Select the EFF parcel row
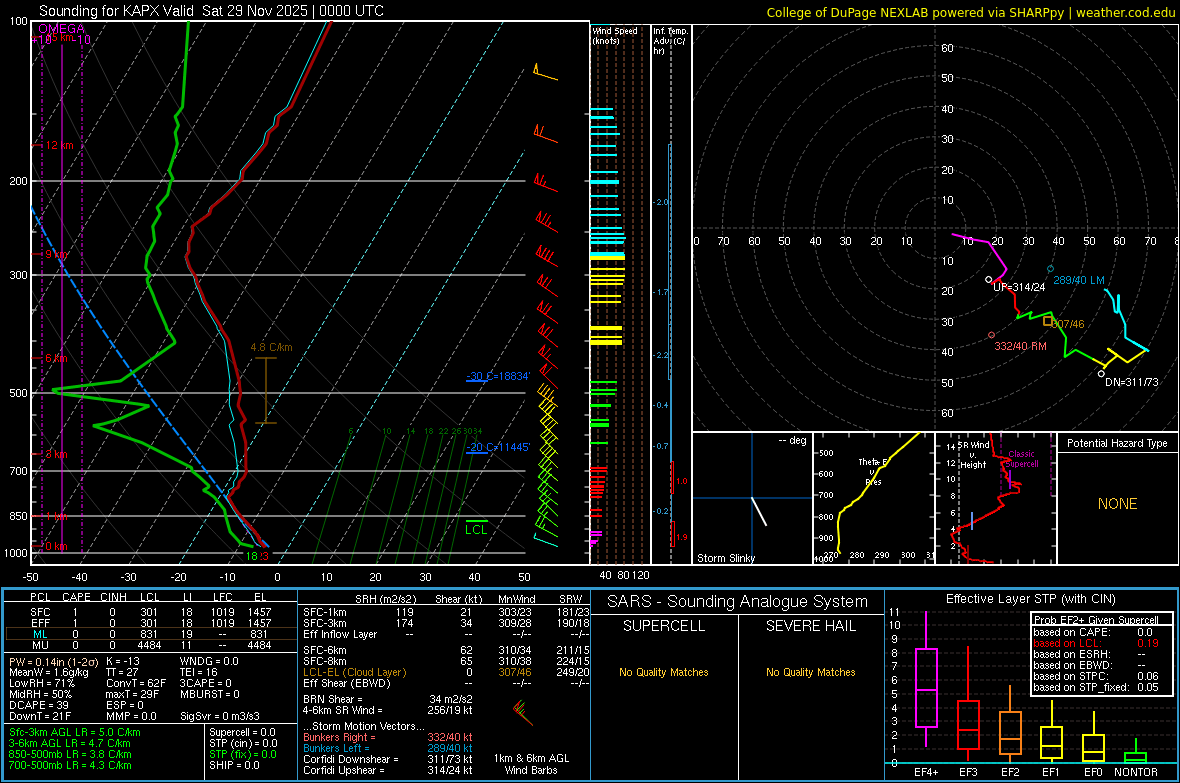This screenshot has height=783, width=1180. pyautogui.click(x=151, y=623)
